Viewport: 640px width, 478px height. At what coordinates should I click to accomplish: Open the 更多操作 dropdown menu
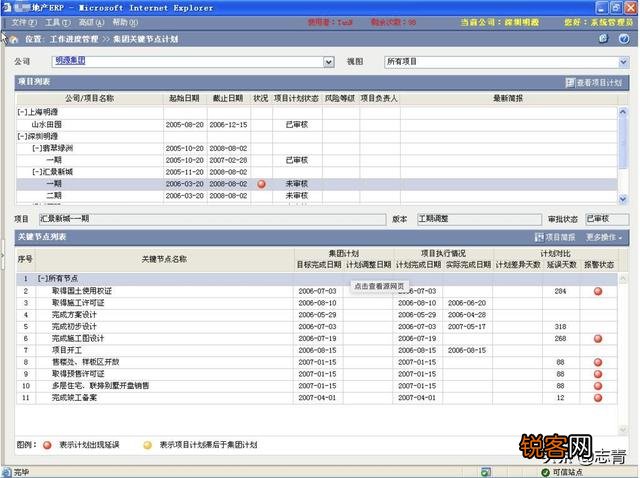[x=604, y=237]
